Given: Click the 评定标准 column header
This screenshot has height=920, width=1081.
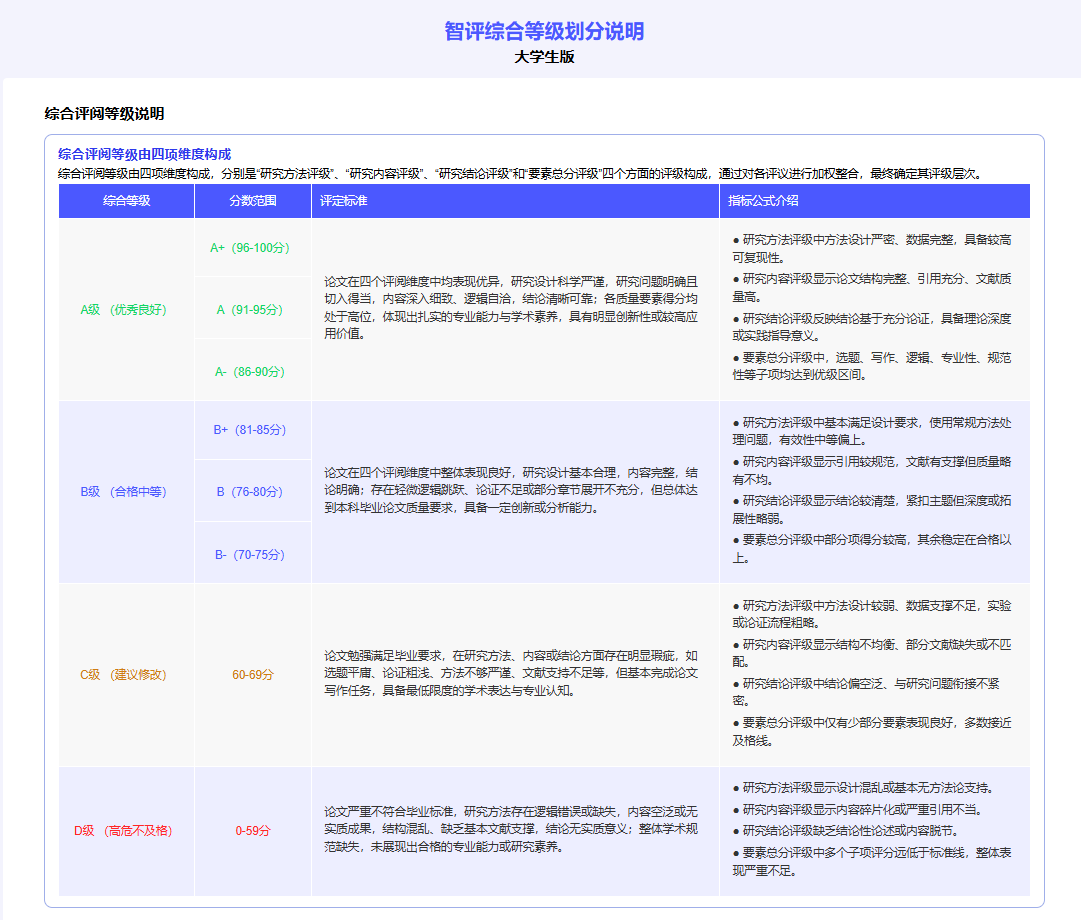Looking at the screenshot, I should (515, 201).
